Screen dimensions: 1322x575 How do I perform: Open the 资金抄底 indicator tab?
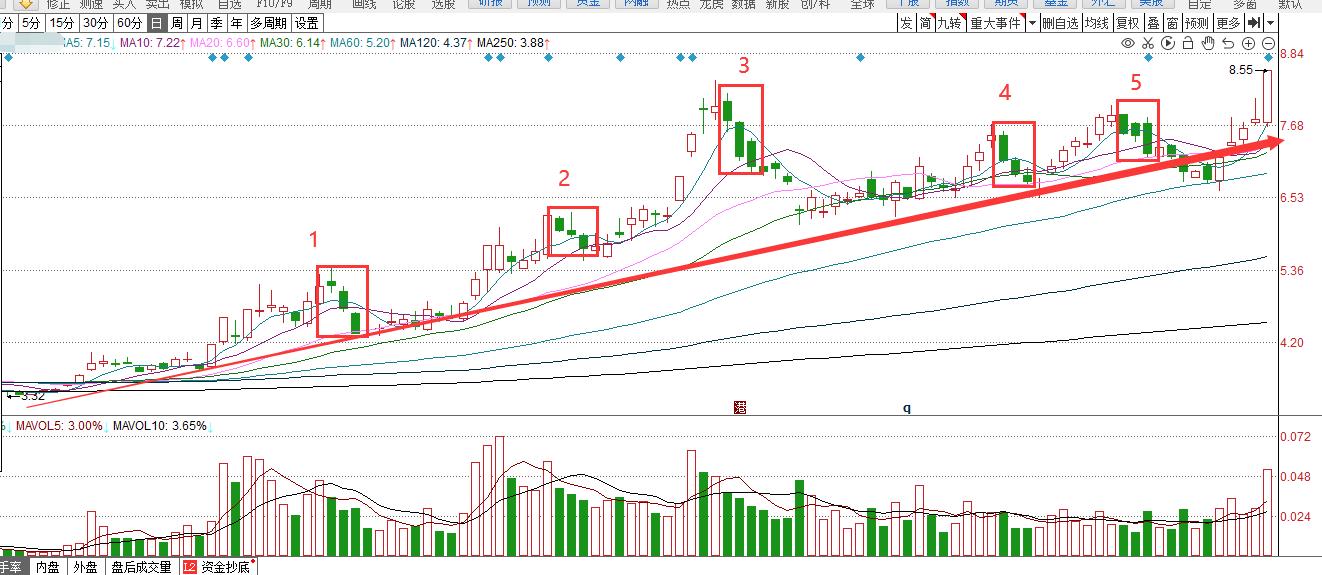tap(218, 567)
